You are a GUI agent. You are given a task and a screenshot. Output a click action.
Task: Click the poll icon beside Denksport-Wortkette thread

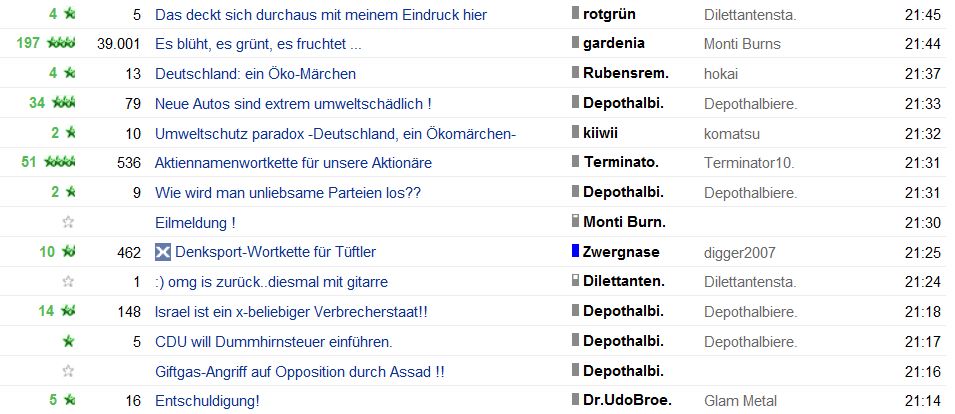[163, 252]
